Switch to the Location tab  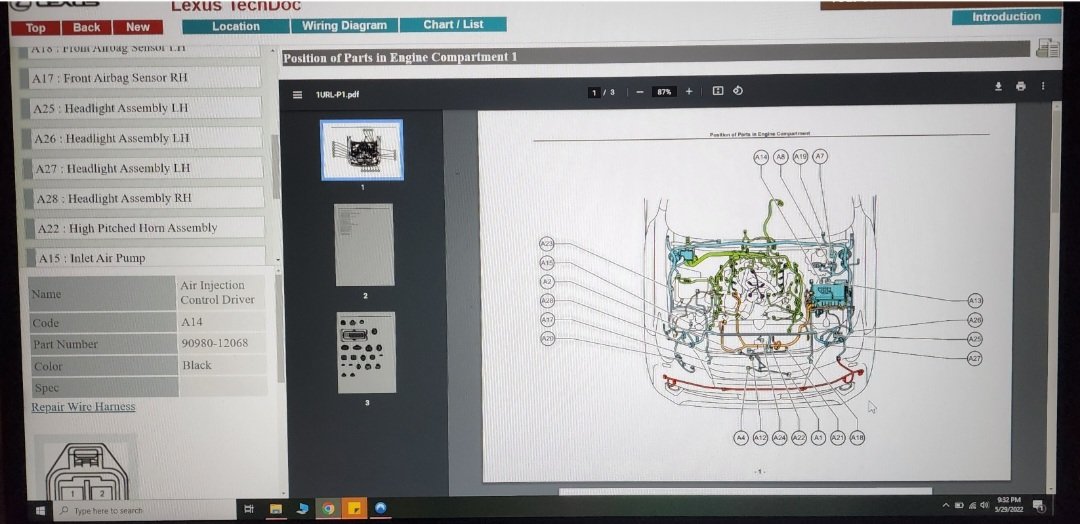point(236,26)
